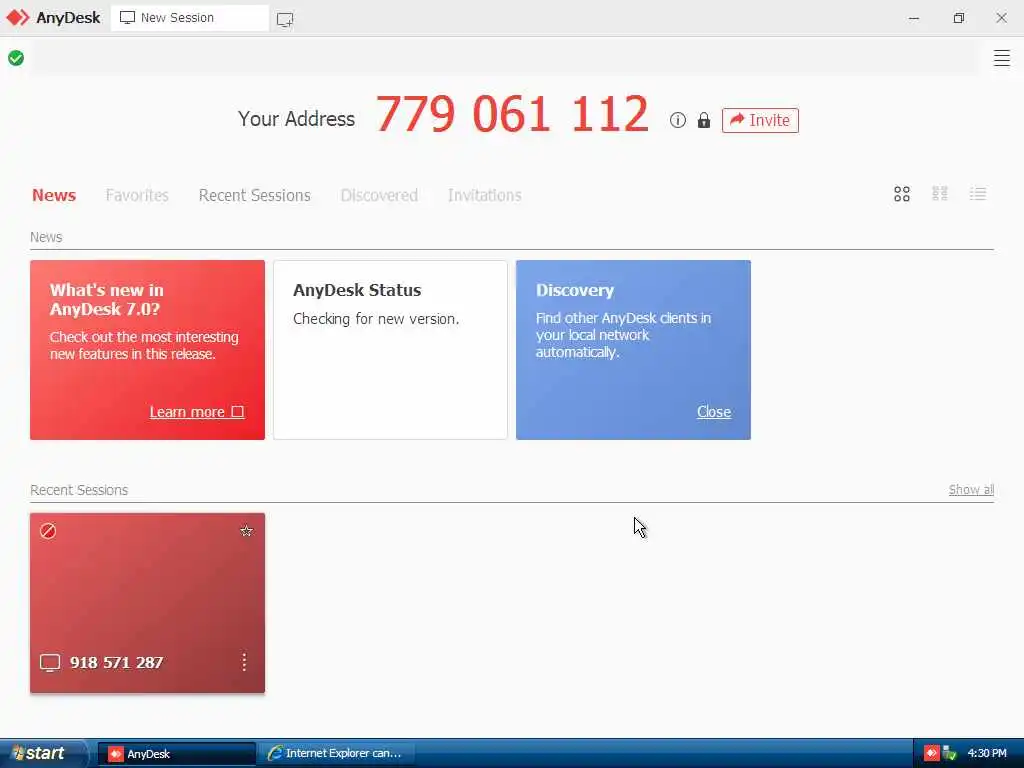Click the monitor icon beside 918 571 287
1024x768 pixels.
pos(50,663)
